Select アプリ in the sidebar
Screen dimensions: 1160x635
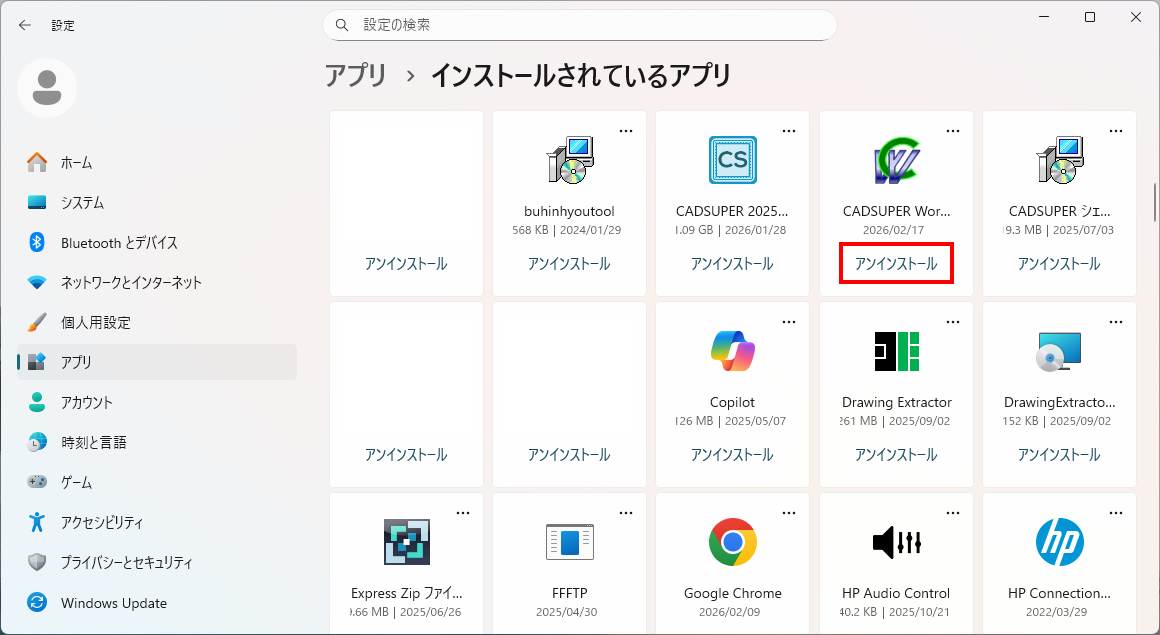coord(157,362)
